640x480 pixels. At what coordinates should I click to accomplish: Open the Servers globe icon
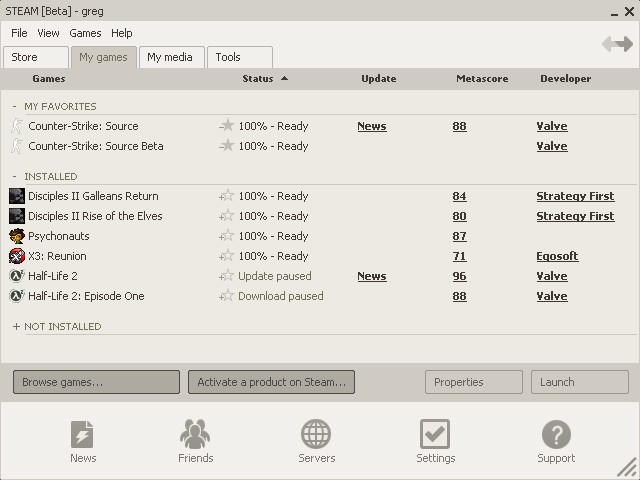pyautogui.click(x=316, y=434)
